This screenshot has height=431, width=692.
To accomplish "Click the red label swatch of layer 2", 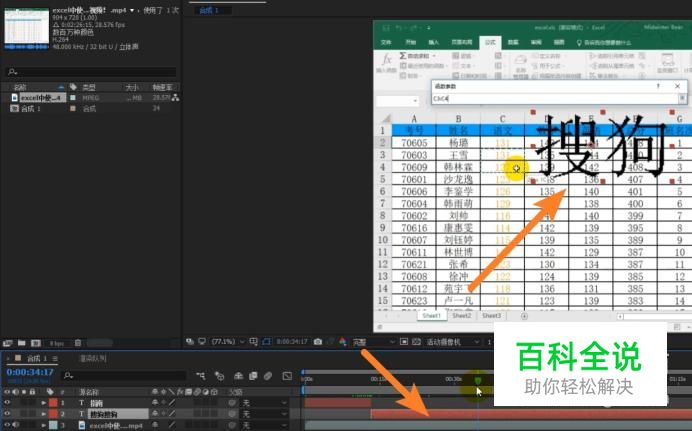I will click(x=53, y=414).
